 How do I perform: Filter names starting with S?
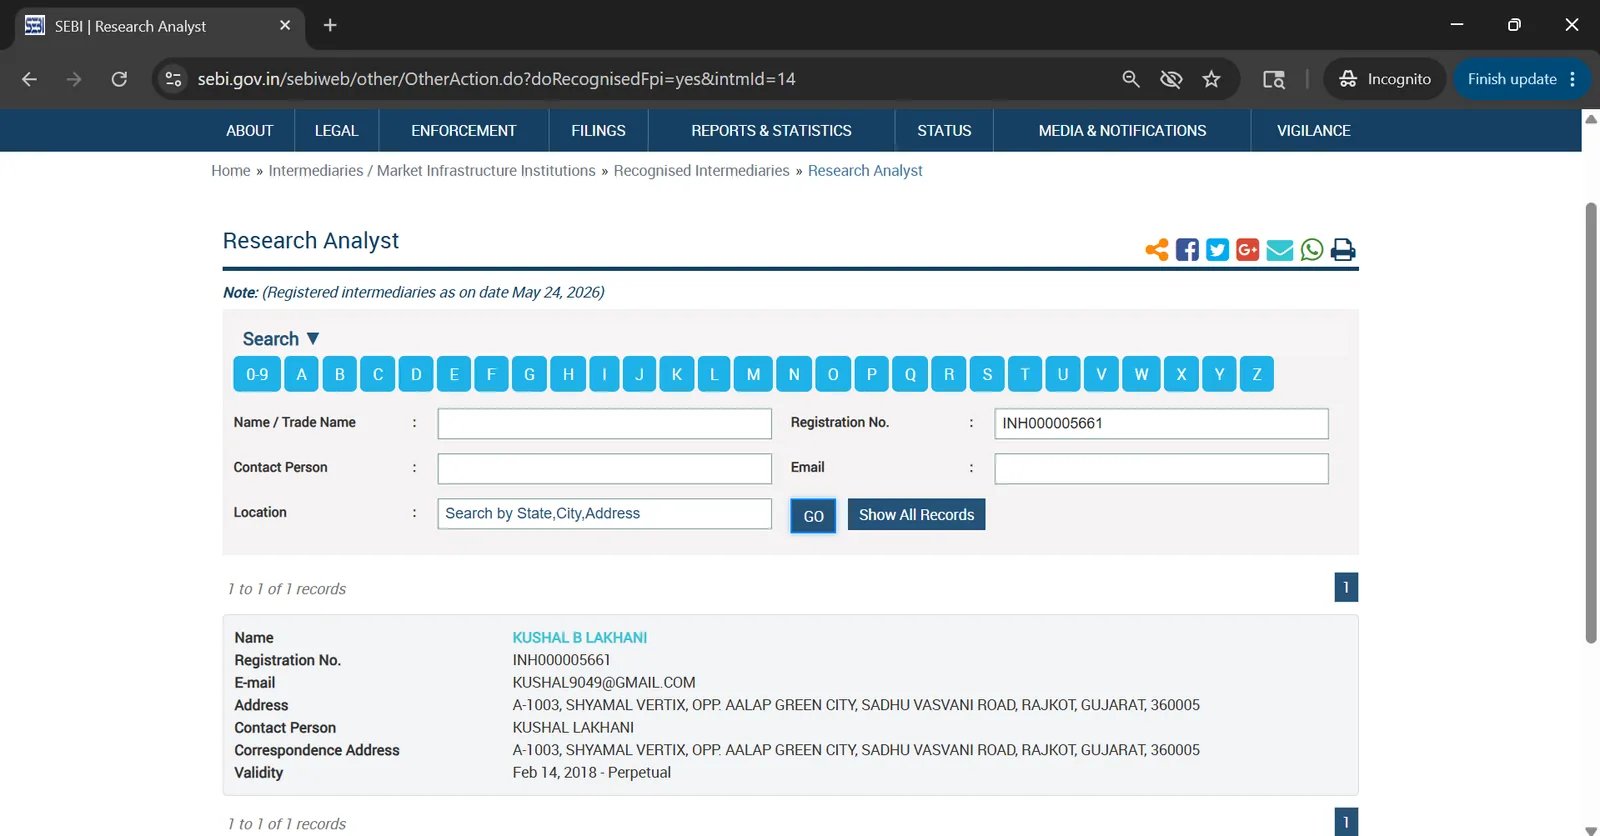click(987, 374)
